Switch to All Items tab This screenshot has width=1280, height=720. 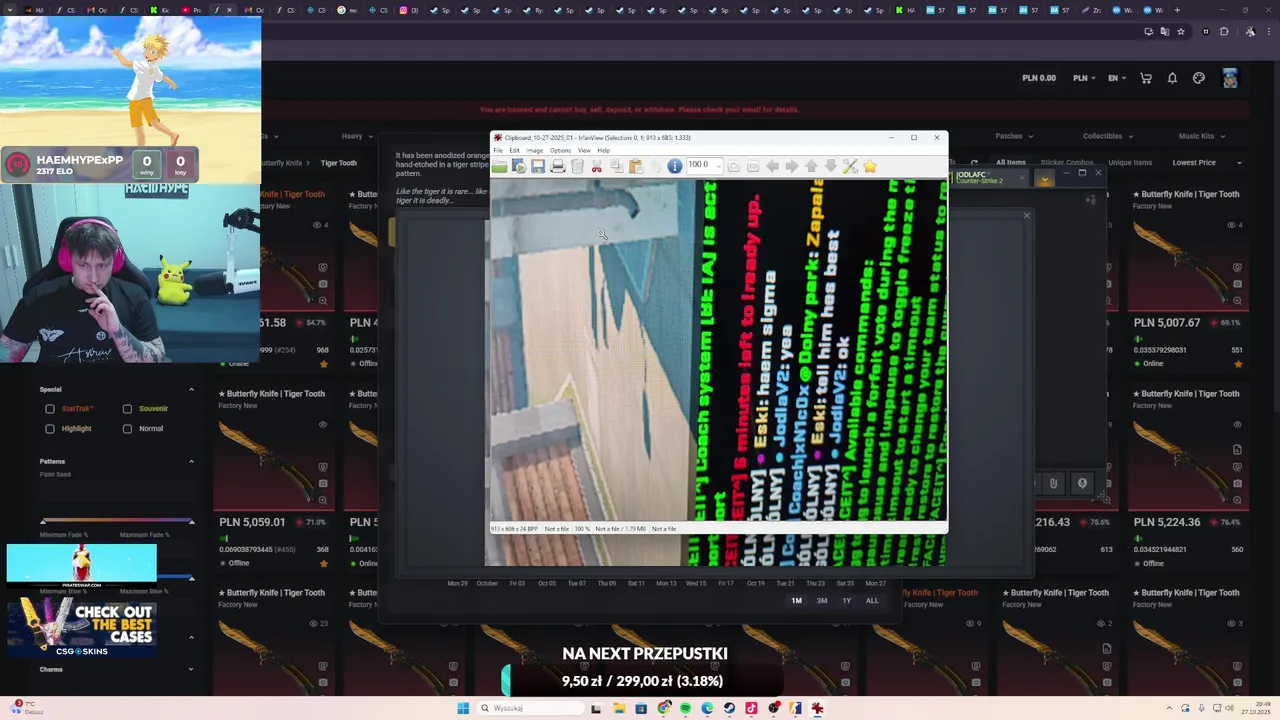click(x=1010, y=162)
